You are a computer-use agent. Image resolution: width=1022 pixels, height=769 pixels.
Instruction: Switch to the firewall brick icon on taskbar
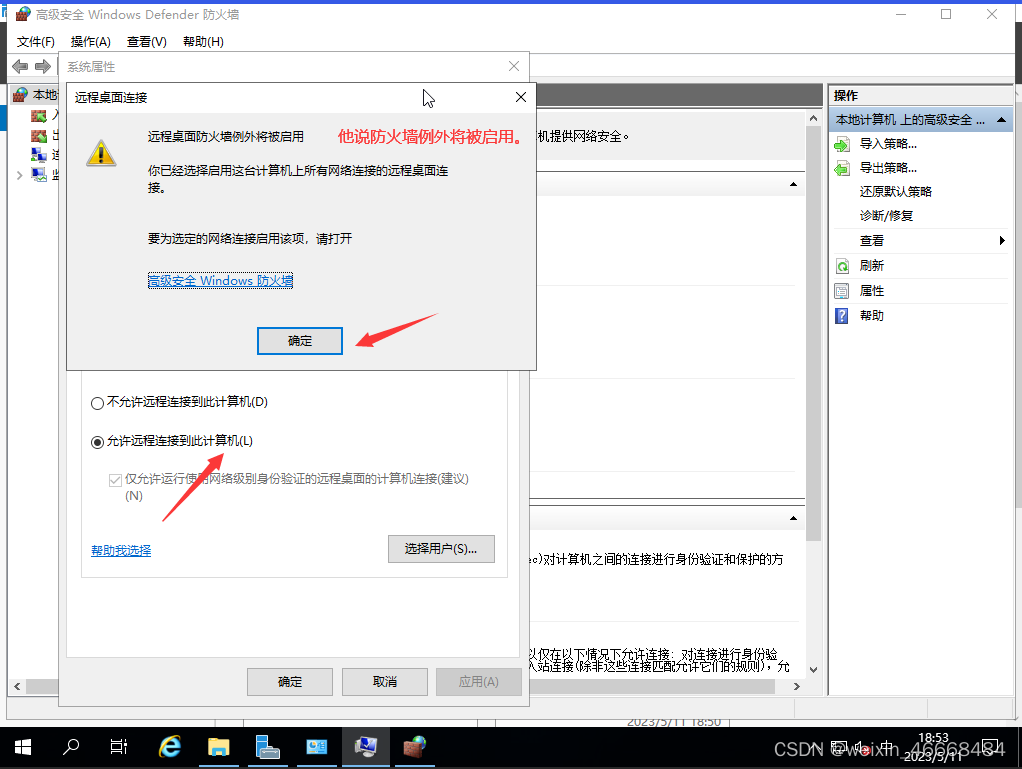tap(415, 747)
